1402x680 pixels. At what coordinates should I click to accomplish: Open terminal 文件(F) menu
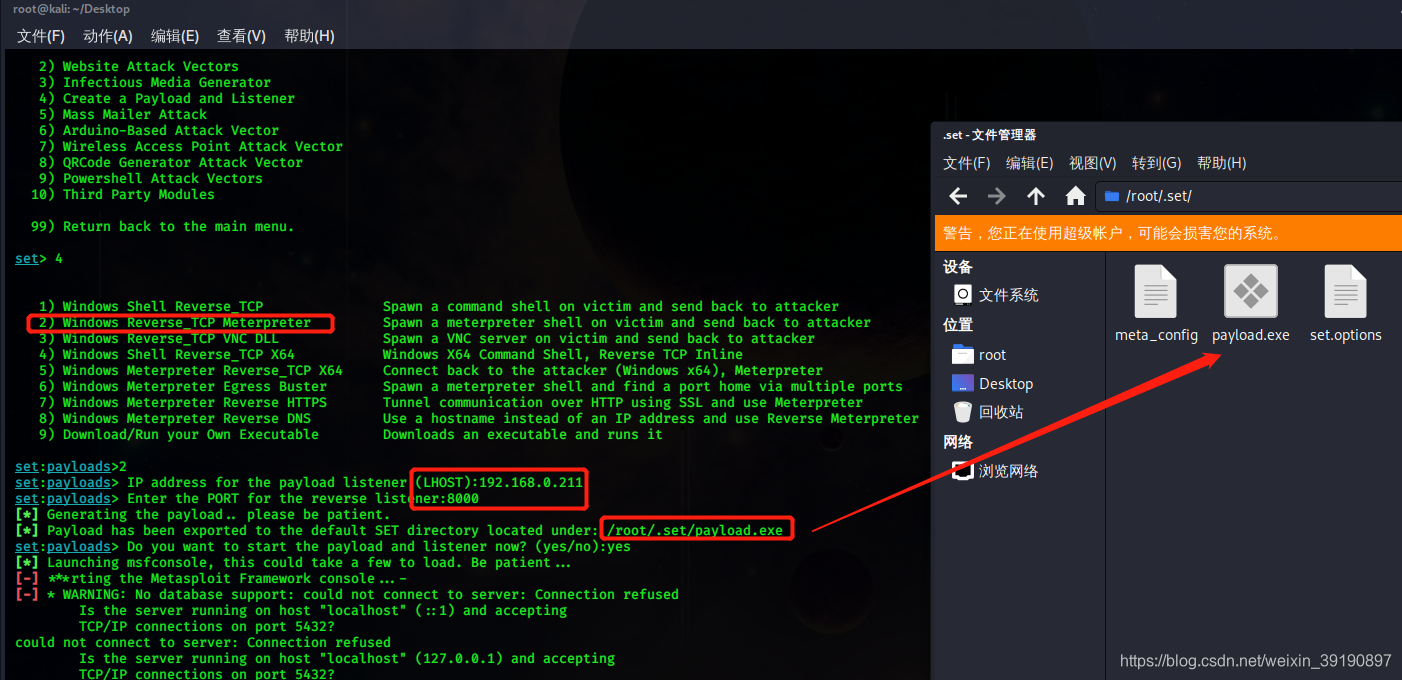coord(41,36)
